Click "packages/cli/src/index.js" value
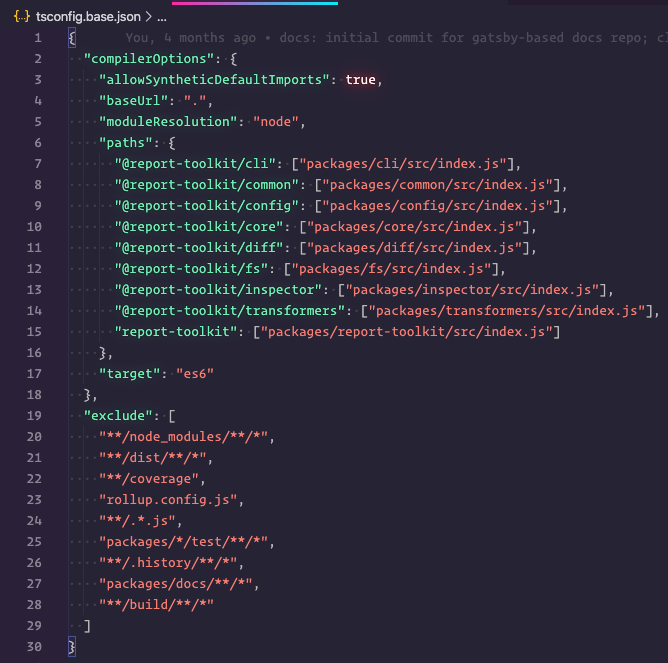 (403, 164)
